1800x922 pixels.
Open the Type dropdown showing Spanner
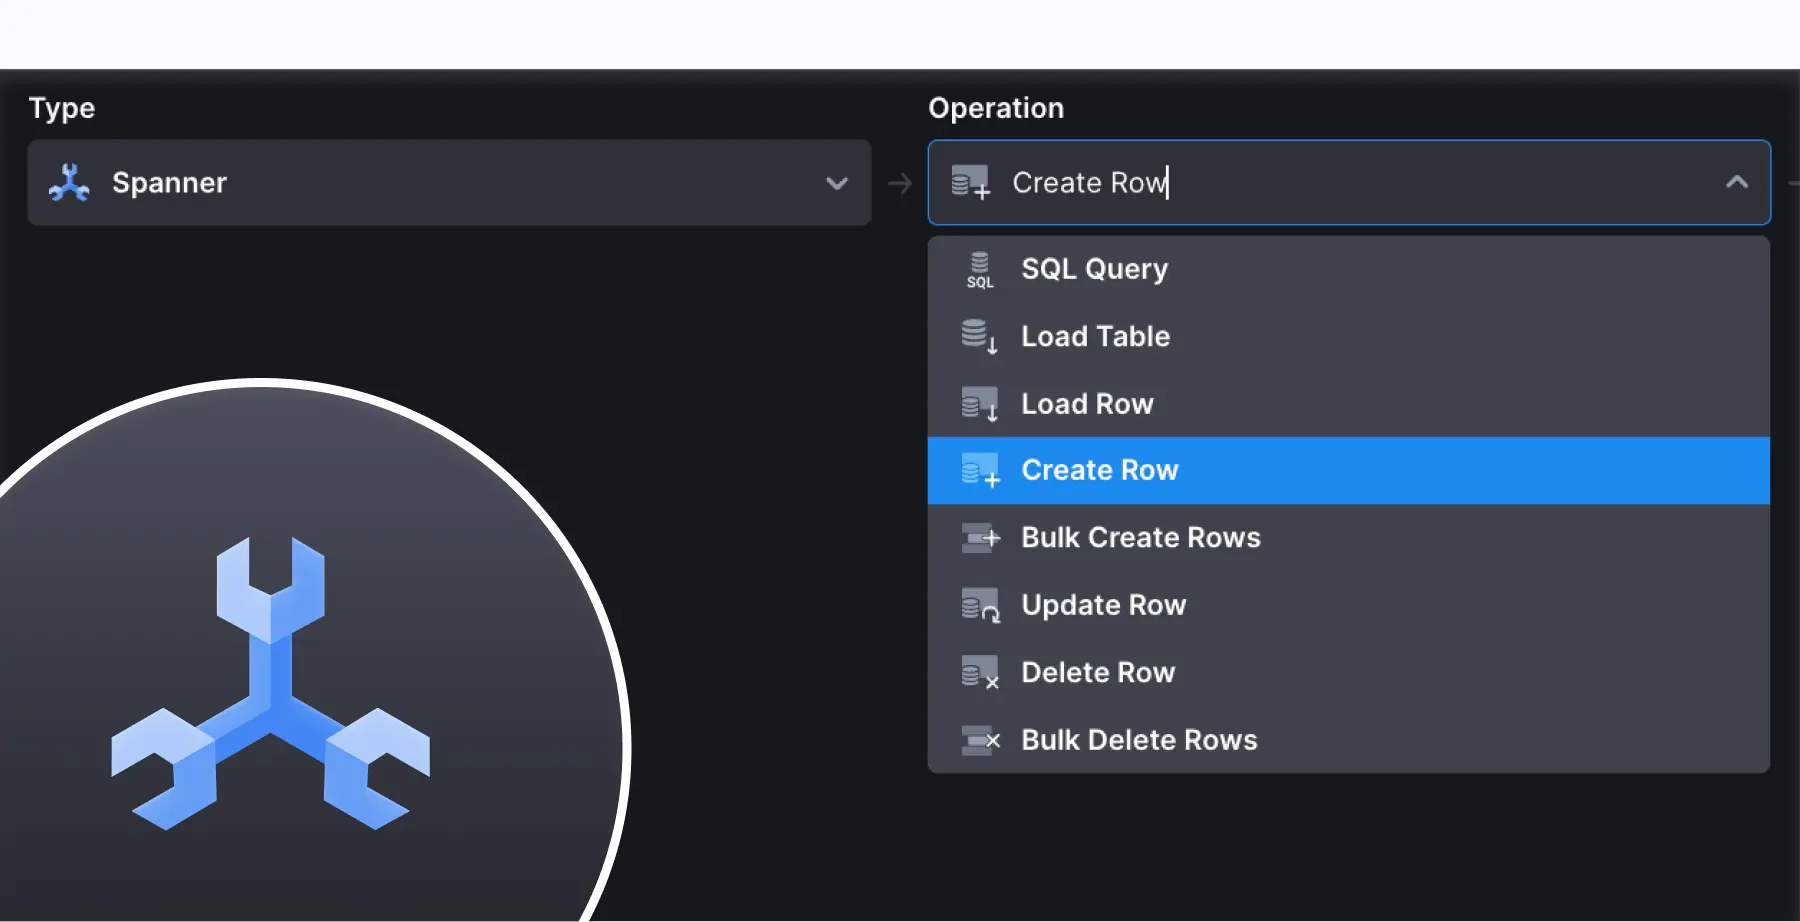tap(449, 183)
